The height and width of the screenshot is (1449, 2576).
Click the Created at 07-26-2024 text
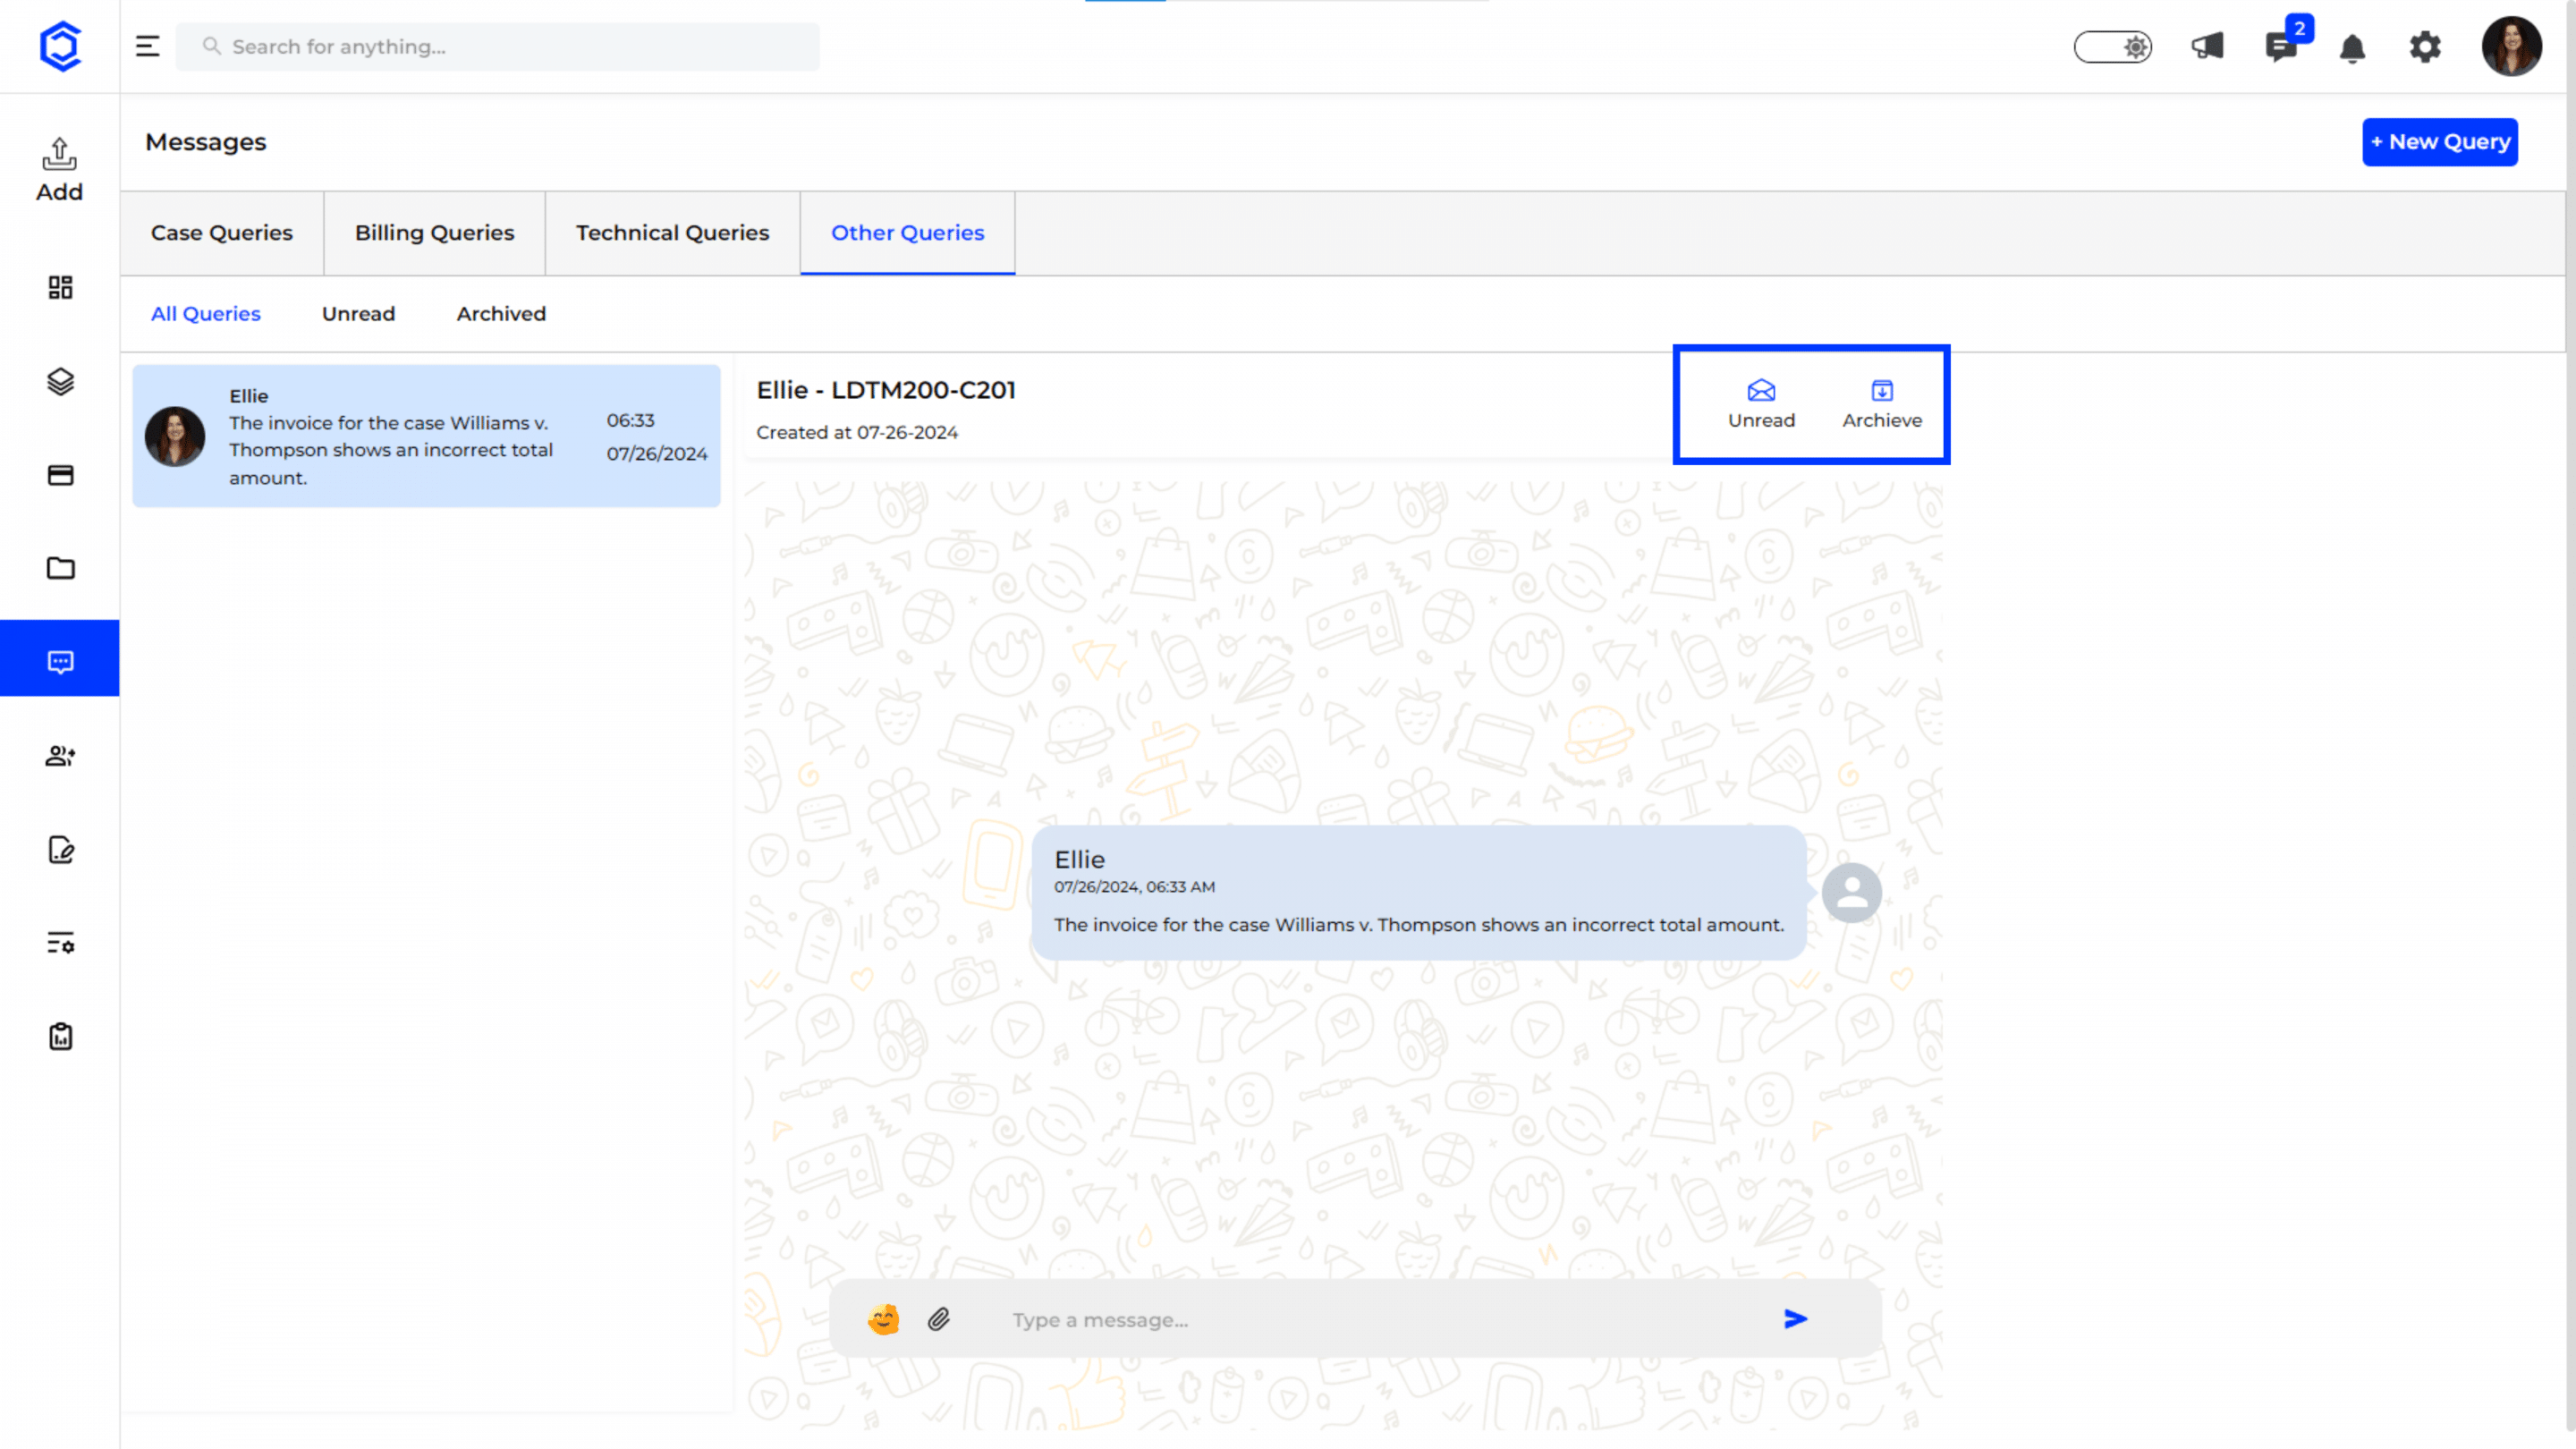[857, 433]
